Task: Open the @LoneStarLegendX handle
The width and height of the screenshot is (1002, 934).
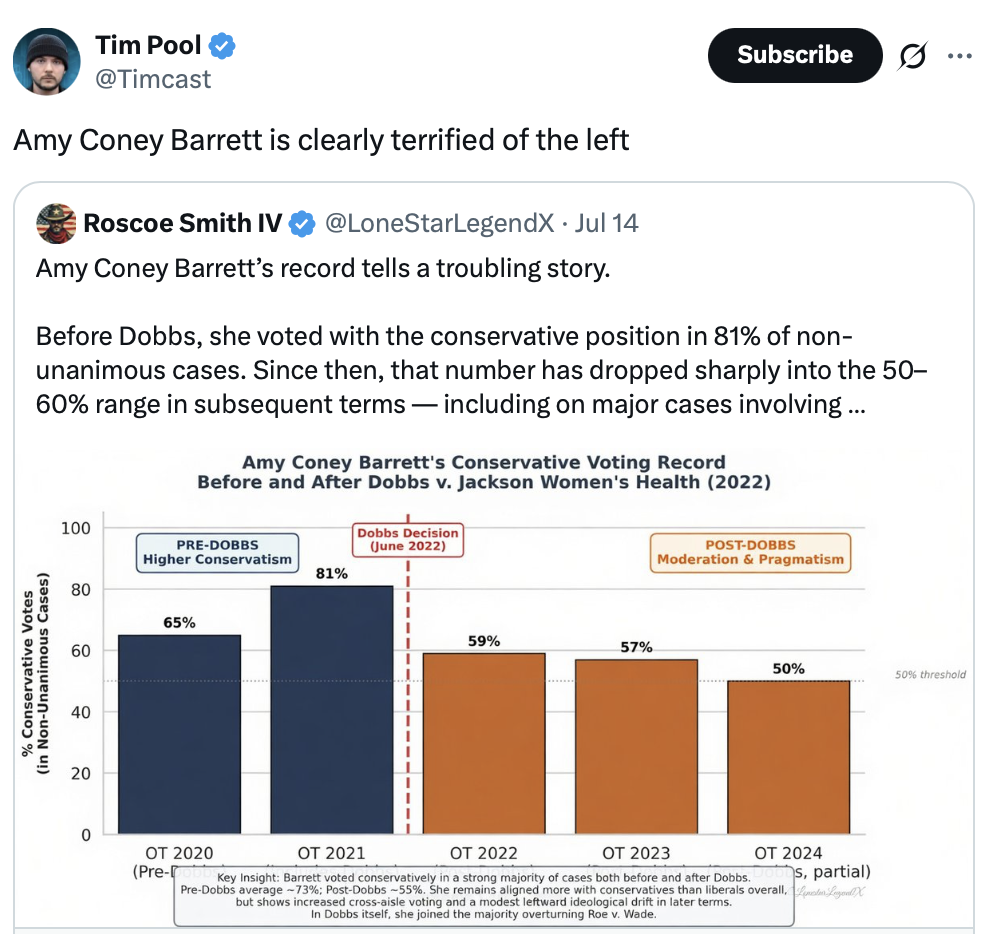Action: (x=440, y=224)
